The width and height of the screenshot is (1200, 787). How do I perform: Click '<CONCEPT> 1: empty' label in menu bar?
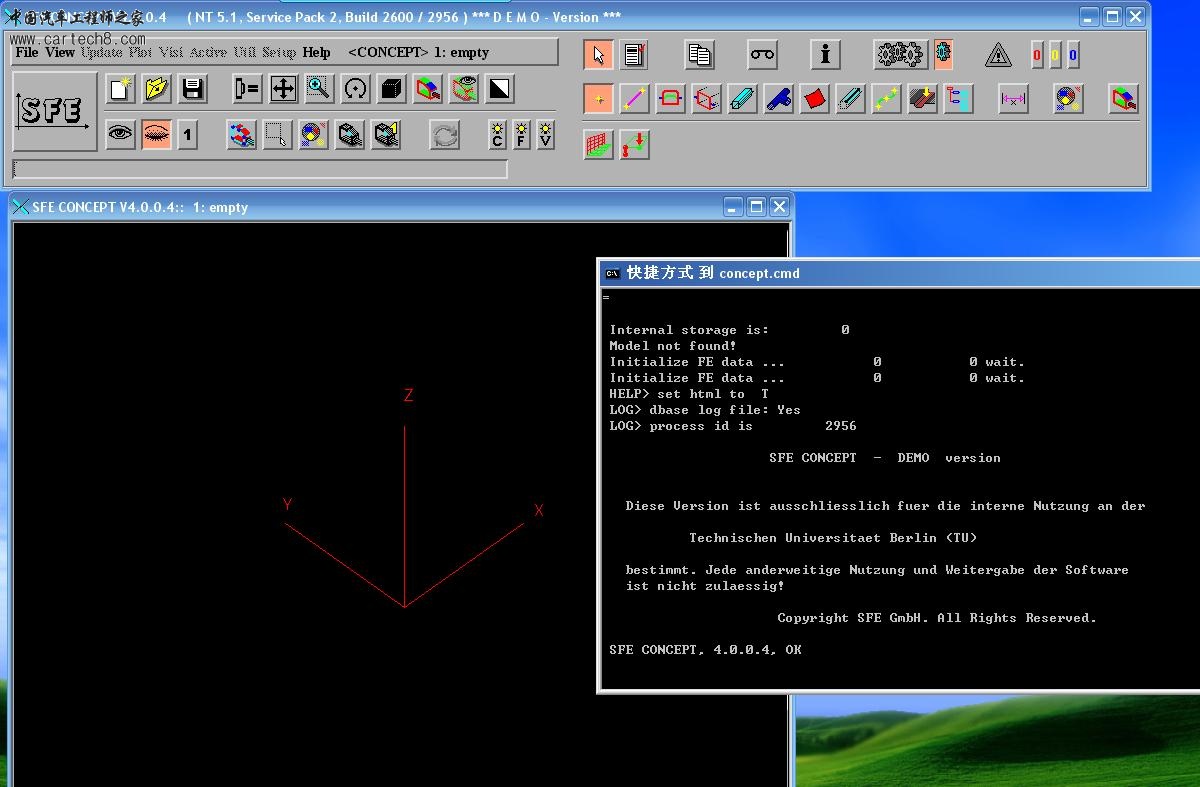coord(419,52)
